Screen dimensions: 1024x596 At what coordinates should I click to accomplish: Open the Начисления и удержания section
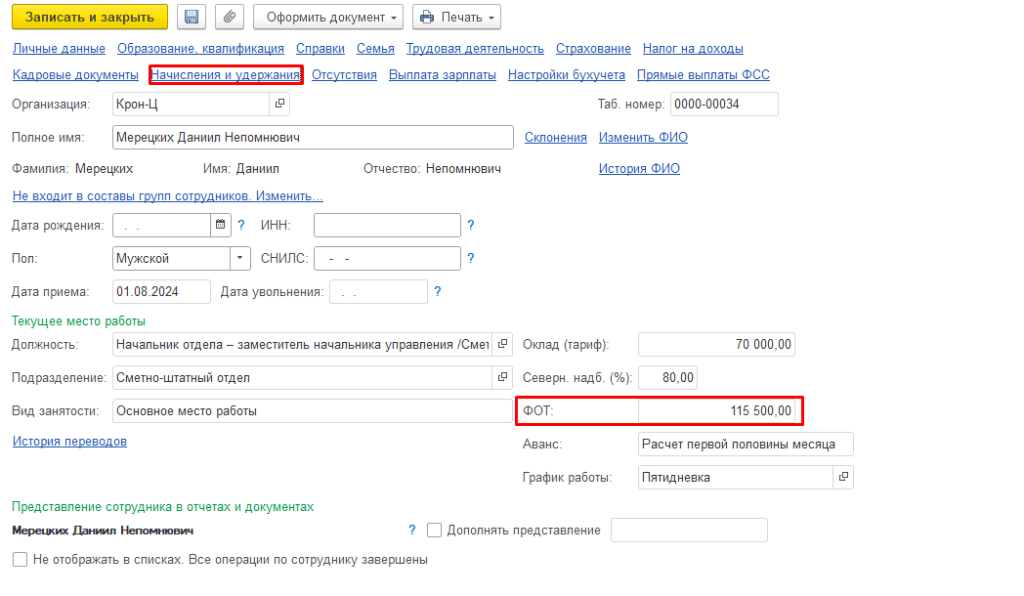click(x=225, y=75)
